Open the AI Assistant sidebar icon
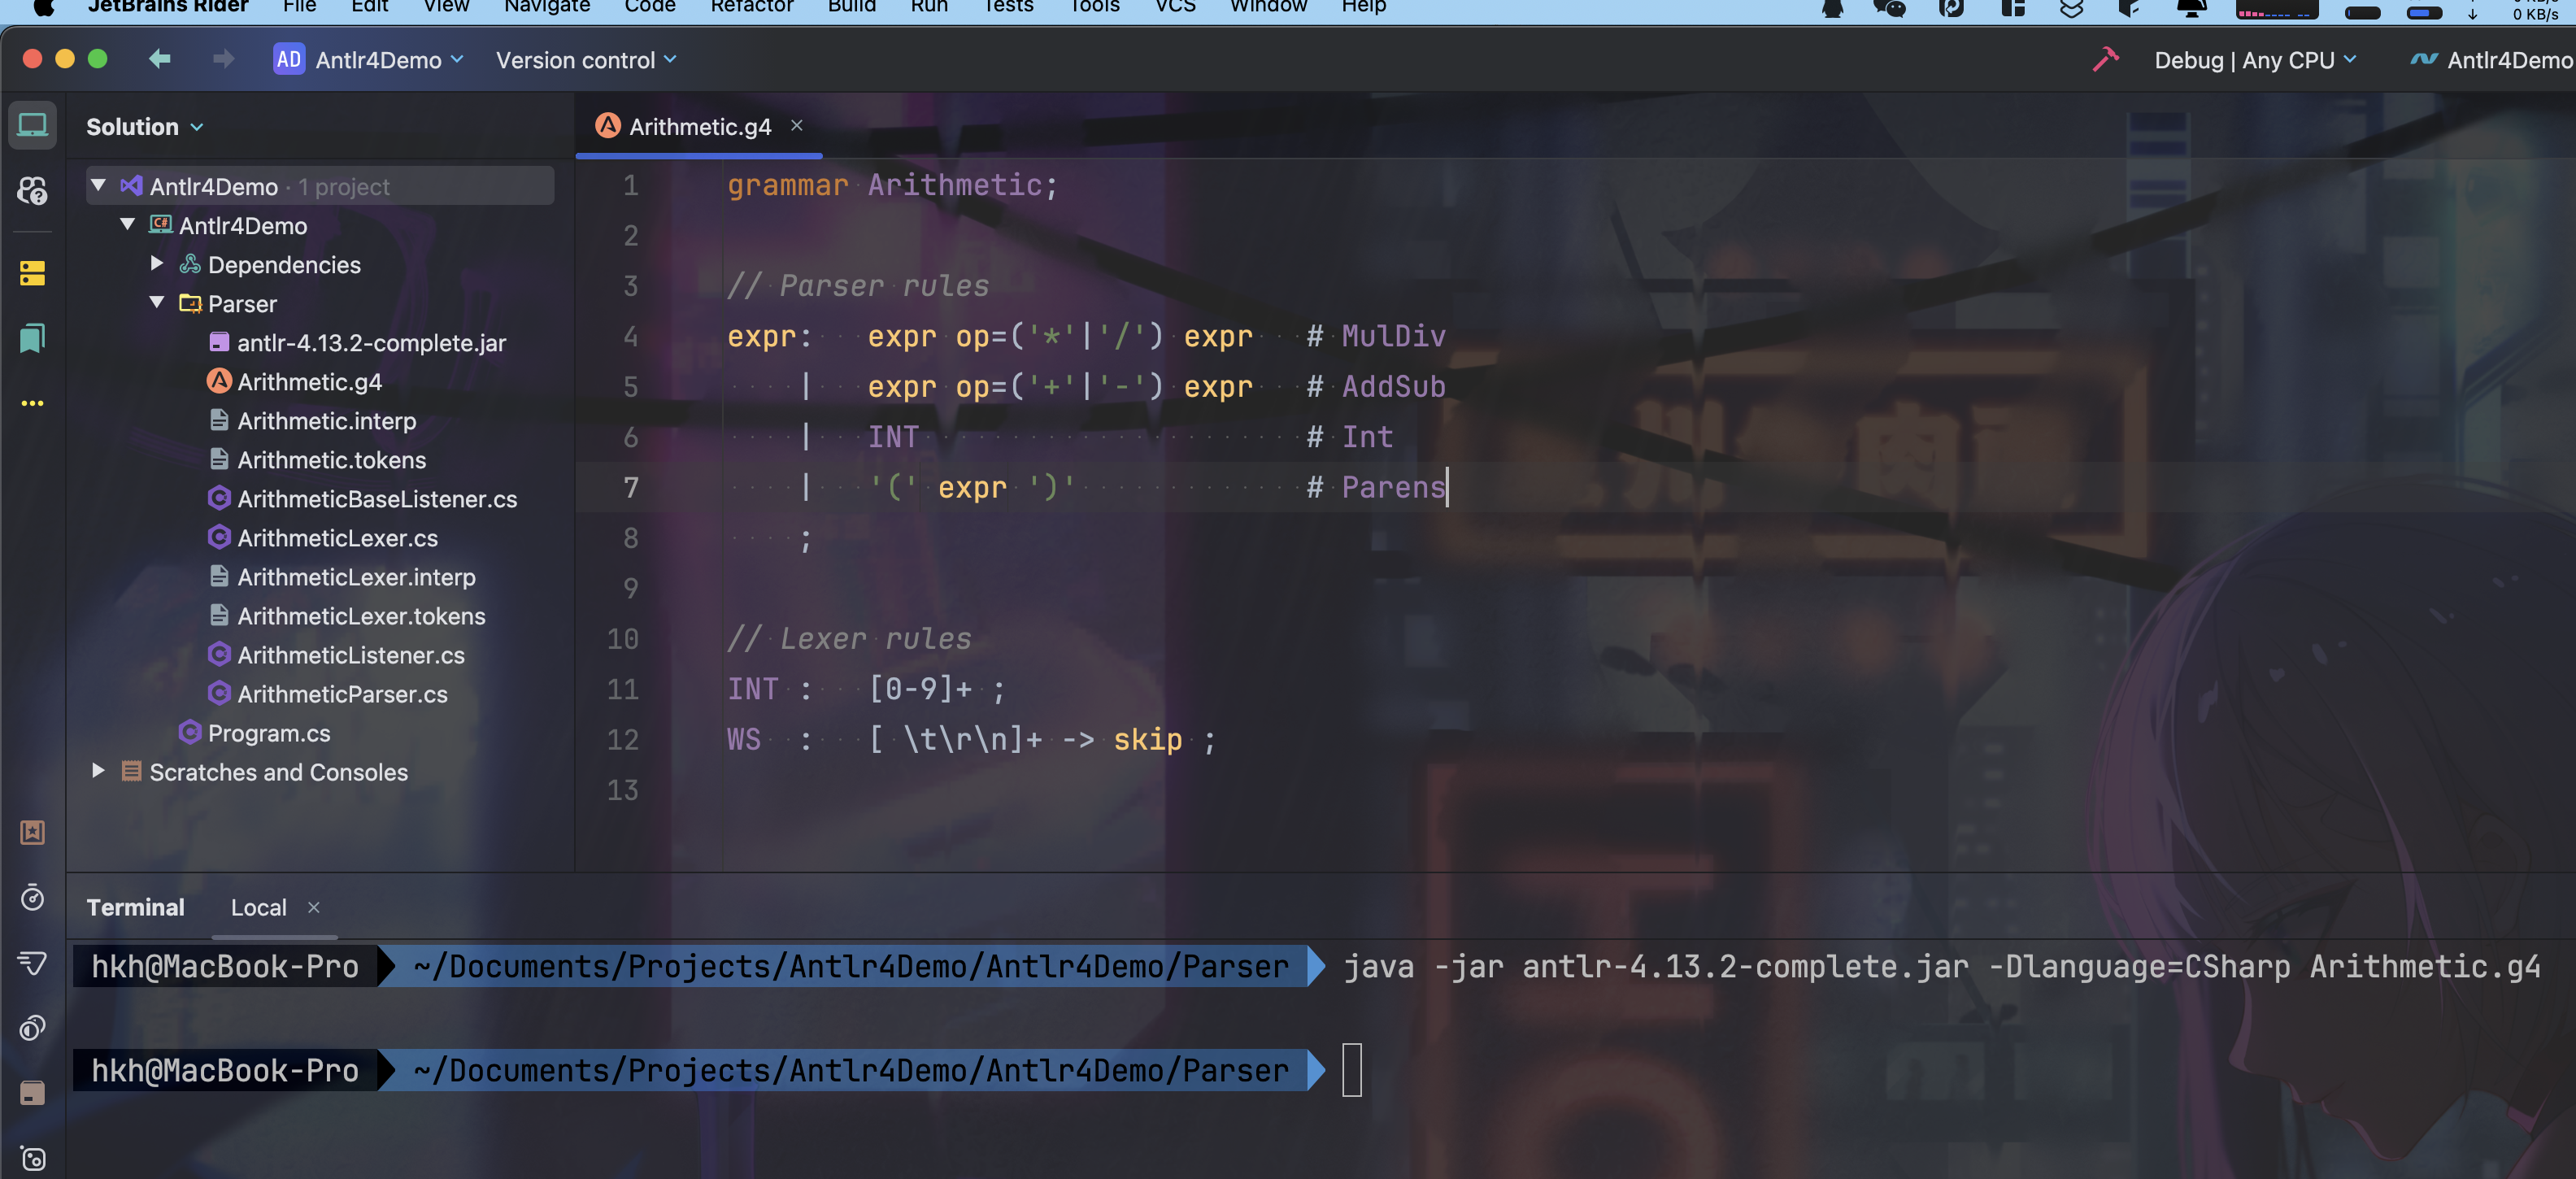 point(32,191)
